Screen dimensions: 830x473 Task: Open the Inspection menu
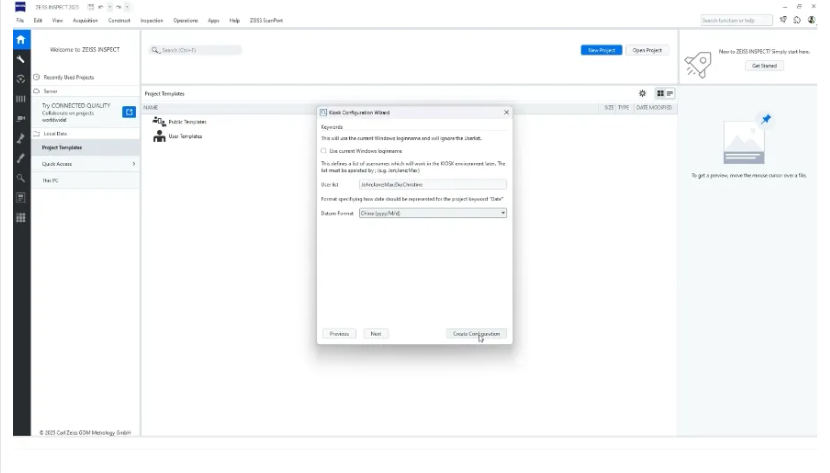tap(152, 21)
